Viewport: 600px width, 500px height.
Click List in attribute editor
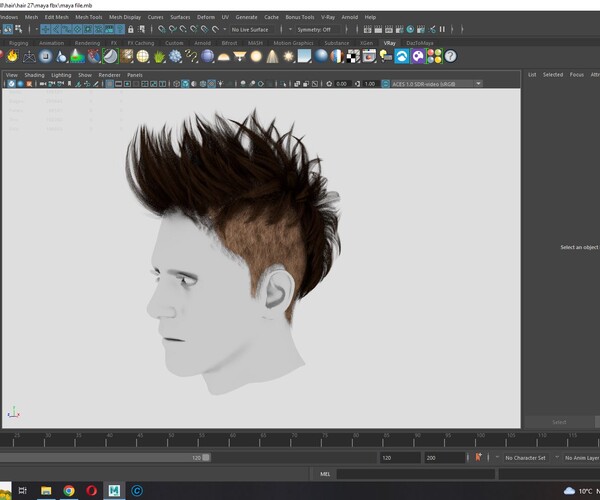click(x=532, y=75)
